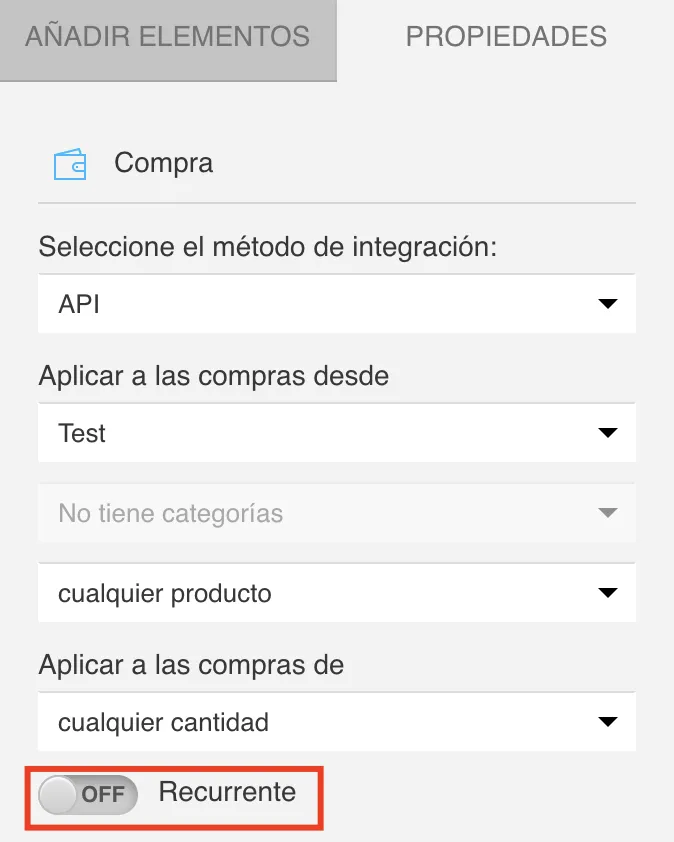Open the PROPIEDADES tab
This screenshot has width=674, height=842.
(x=506, y=38)
